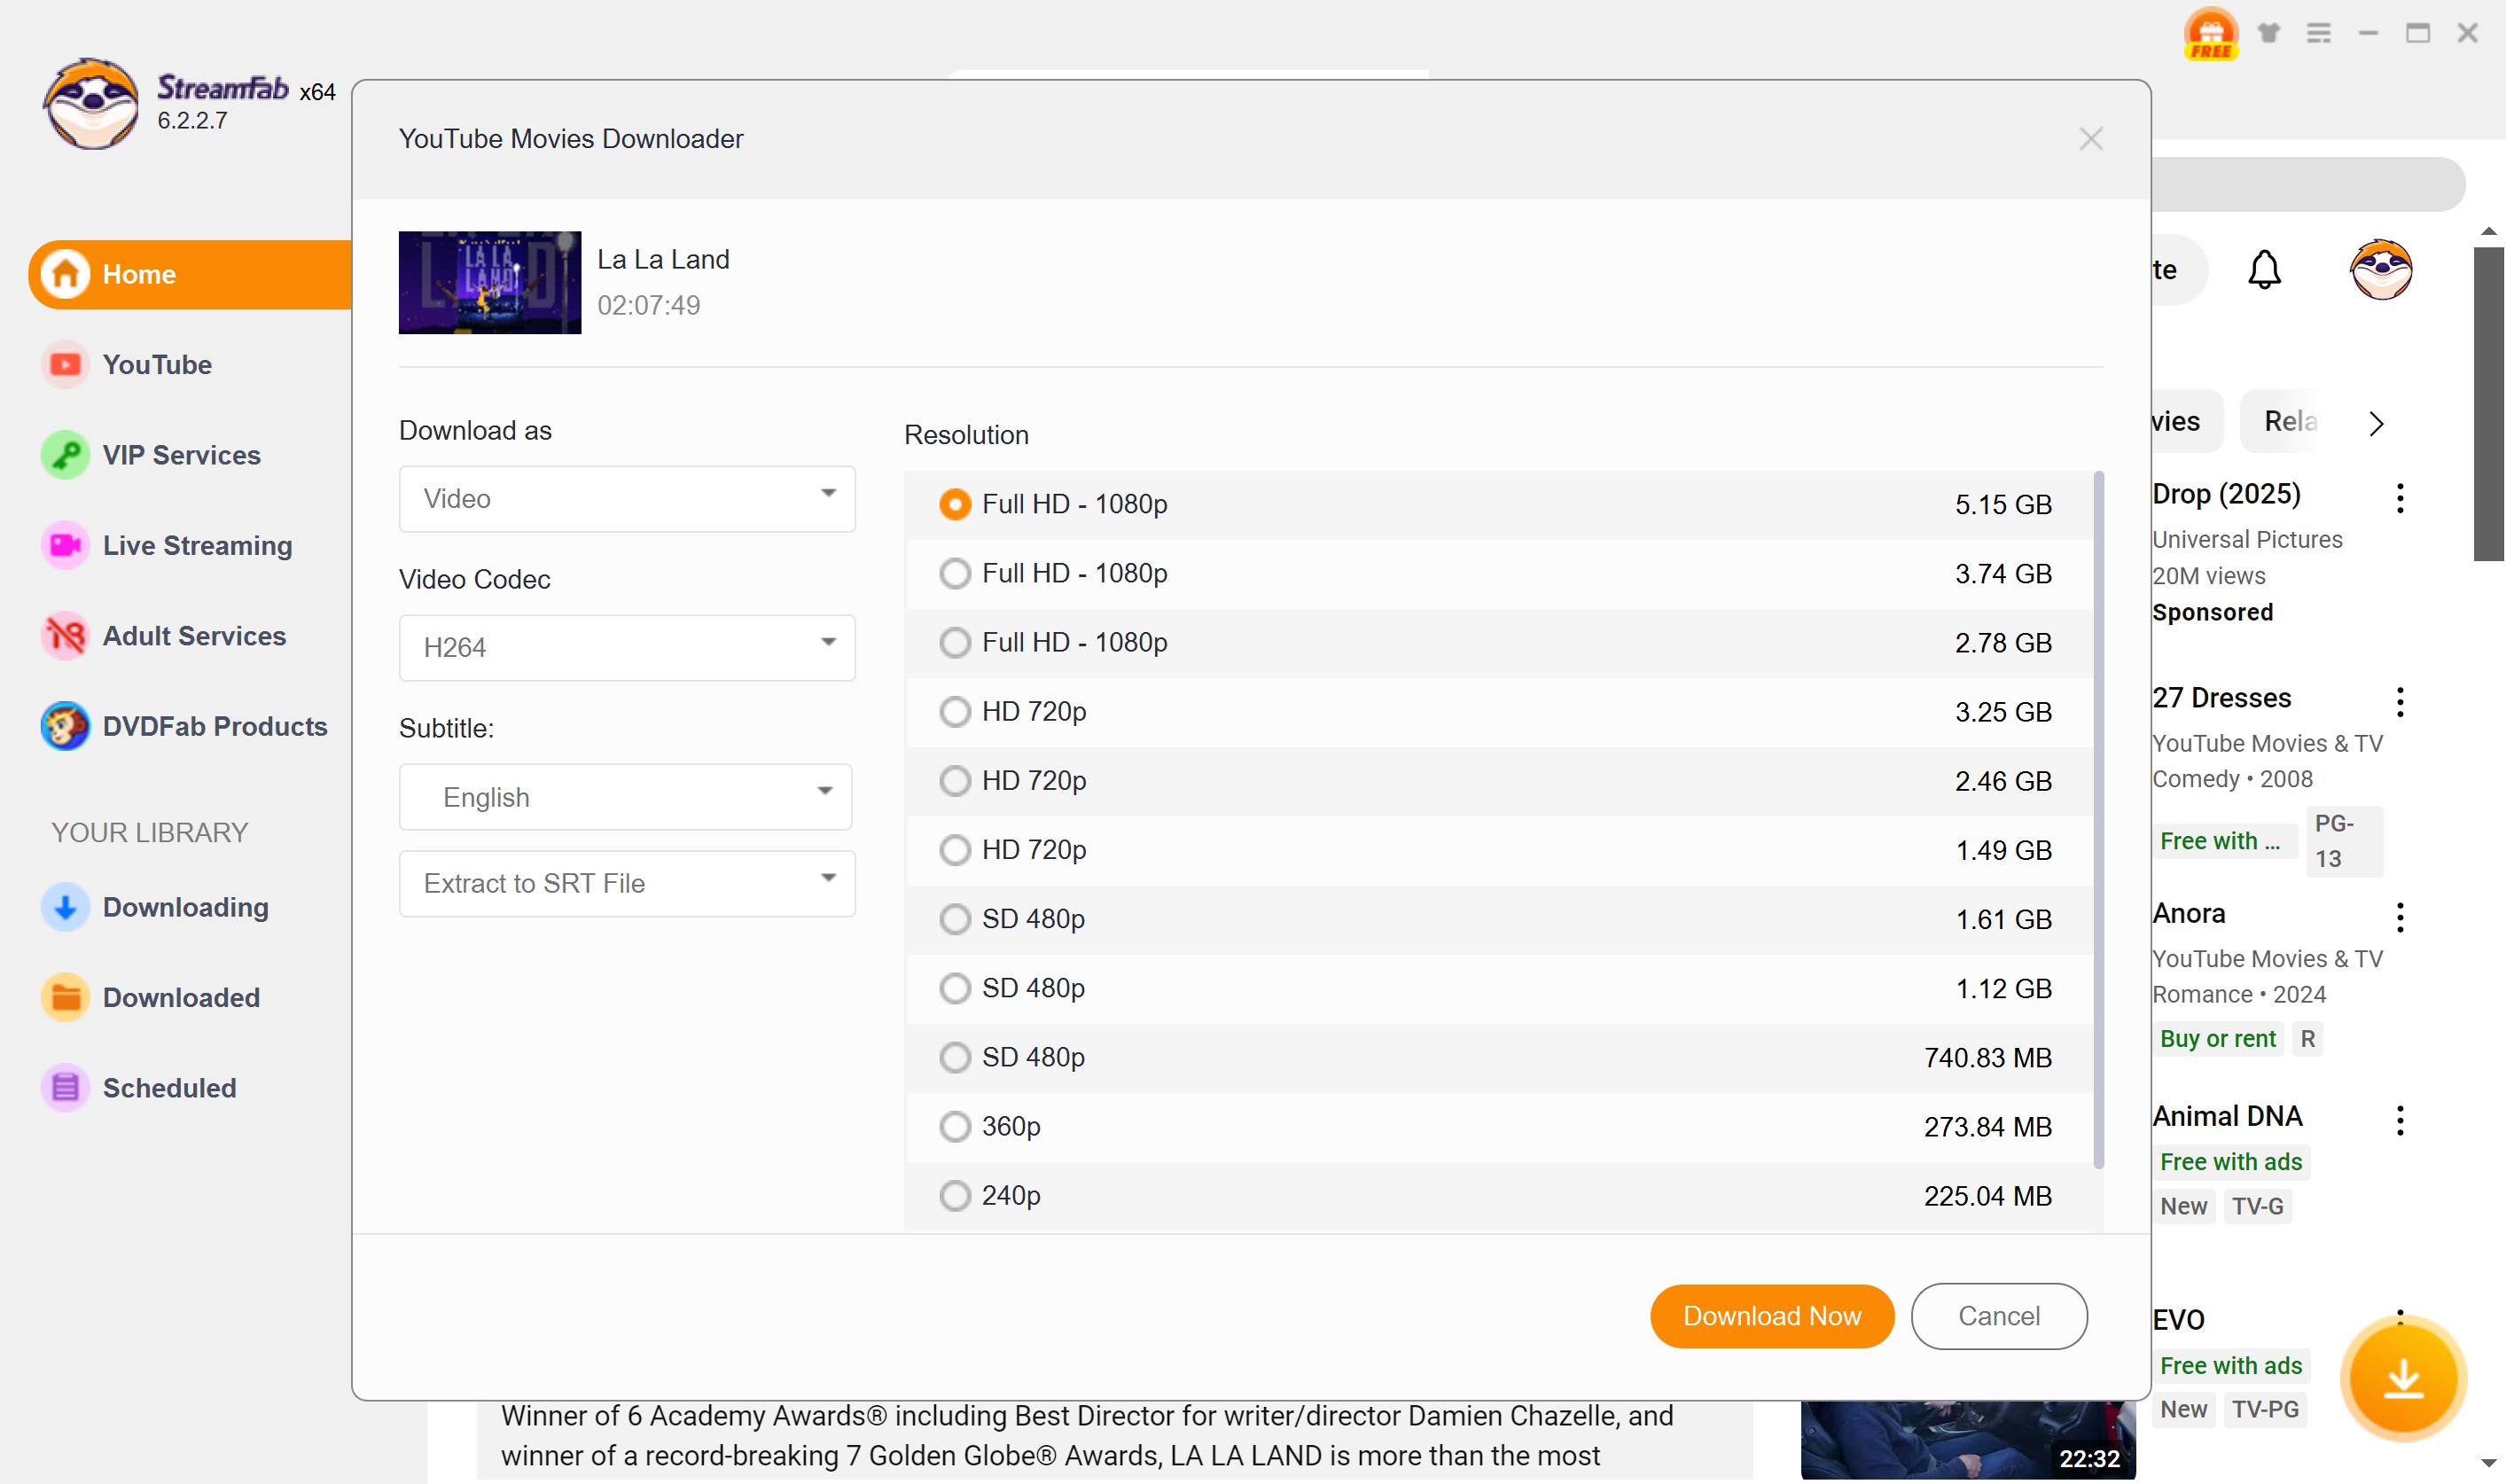
Task: Close the YouTube Movies Downloader dialog
Action: click(2090, 139)
